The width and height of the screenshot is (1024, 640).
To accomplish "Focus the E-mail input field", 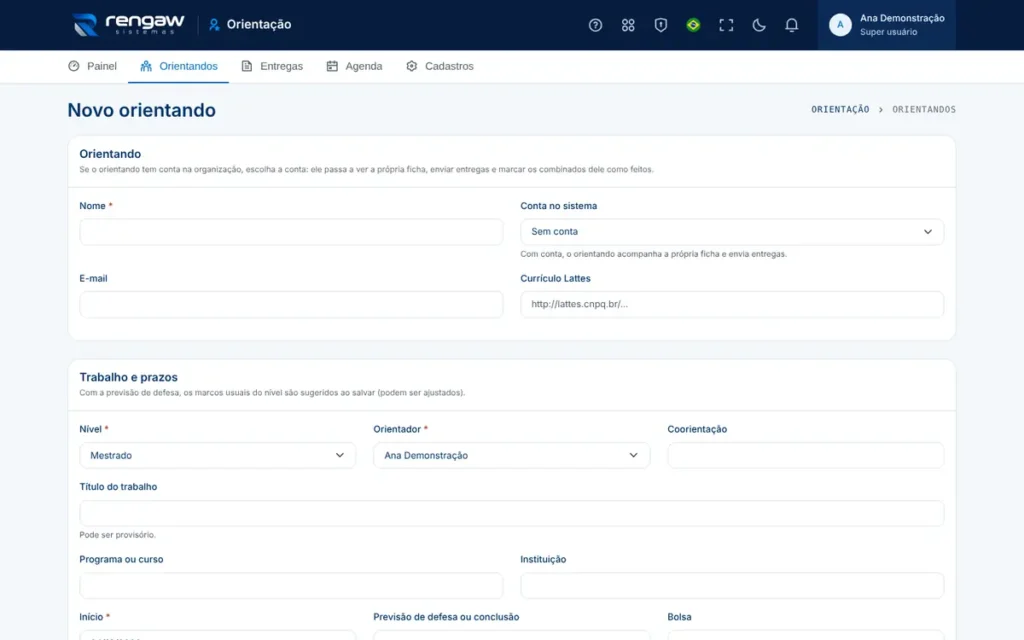I will tap(291, 304).
